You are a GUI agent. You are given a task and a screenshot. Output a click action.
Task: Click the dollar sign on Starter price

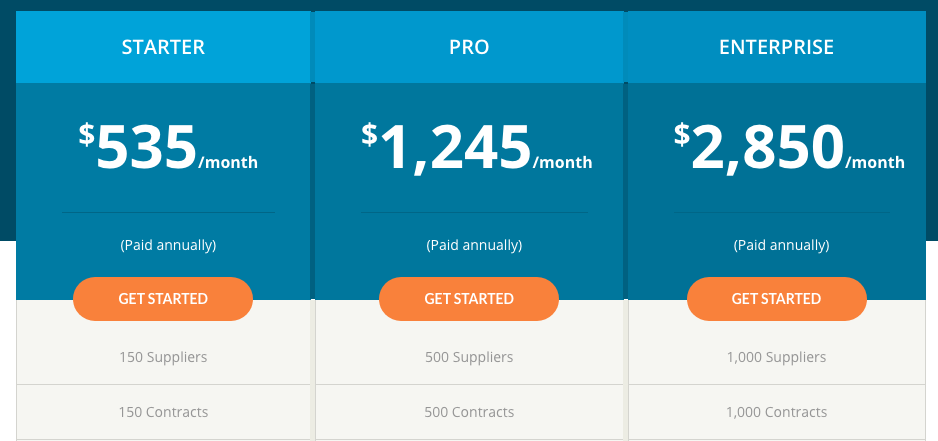click(x=86, y=134)
